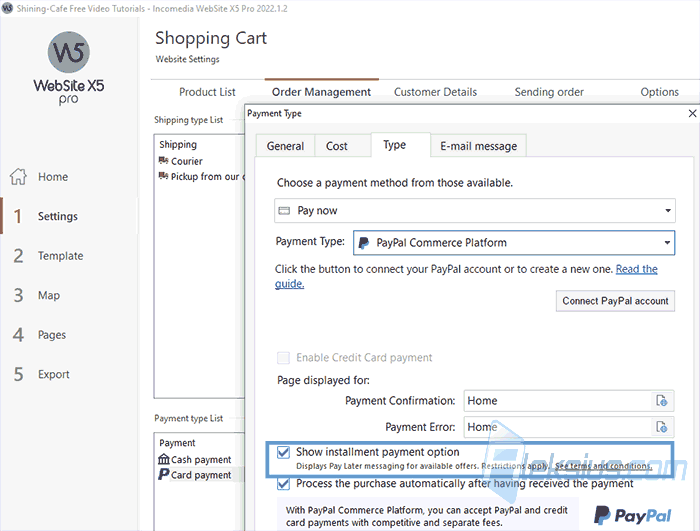Click the Payment Error Home field

(558, 427)
